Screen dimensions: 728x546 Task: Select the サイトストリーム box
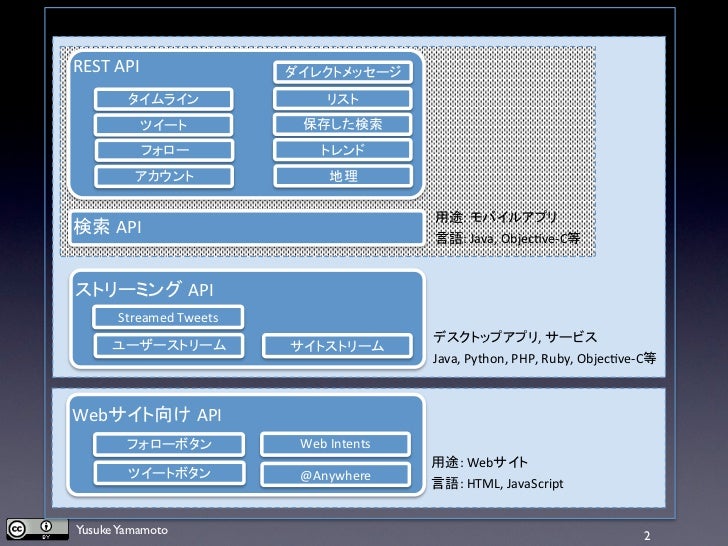[337, 346]
